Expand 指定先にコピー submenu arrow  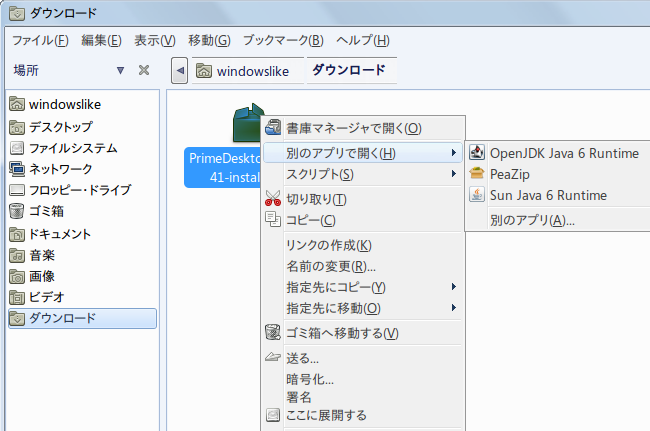(x=454, y=286)
